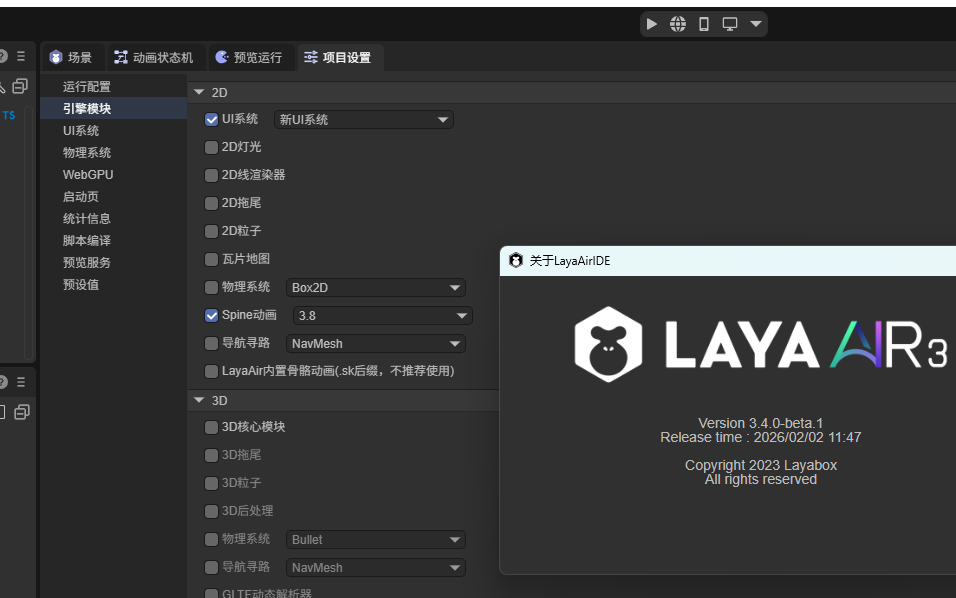Uncheck the UI系统 checkbox
Image resolution: width=956 pixels, height=598 pixels.
click(211, 120)
